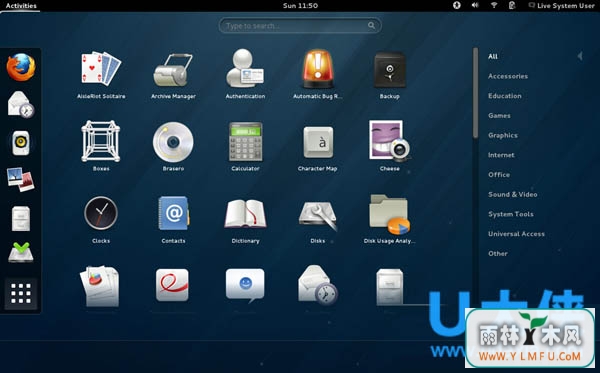Open the Backup application
This screenshot has width=600, height=373.
(x=390, y=75)
